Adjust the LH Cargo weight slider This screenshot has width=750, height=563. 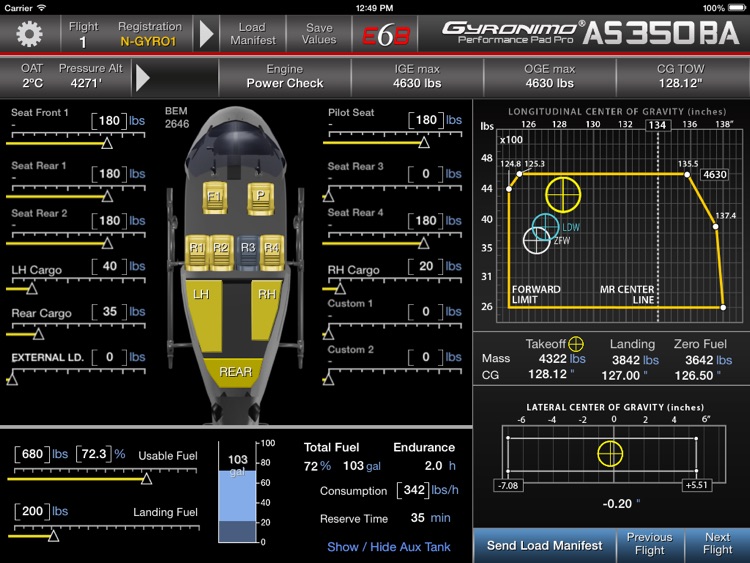pos(32,288)
